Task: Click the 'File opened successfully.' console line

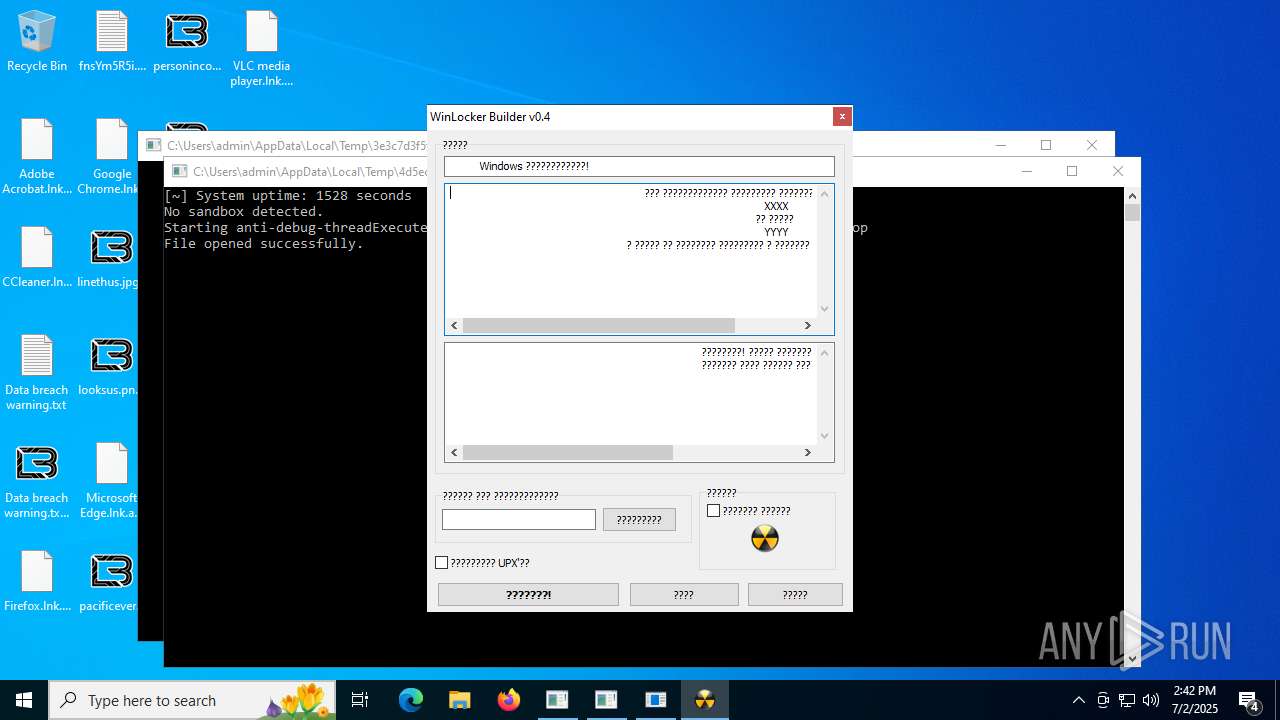Action: pyautogui.click(x=264, y=244)
